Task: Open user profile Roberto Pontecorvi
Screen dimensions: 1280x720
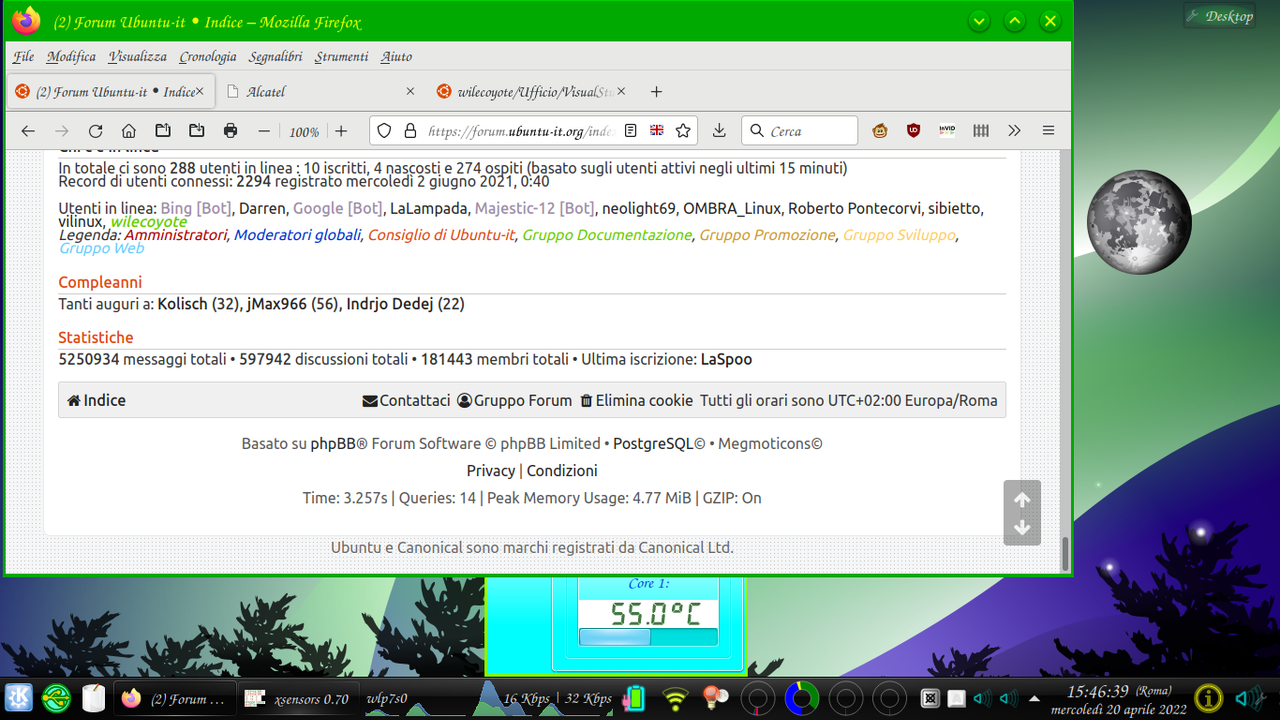Action: (x=853, y=208)
